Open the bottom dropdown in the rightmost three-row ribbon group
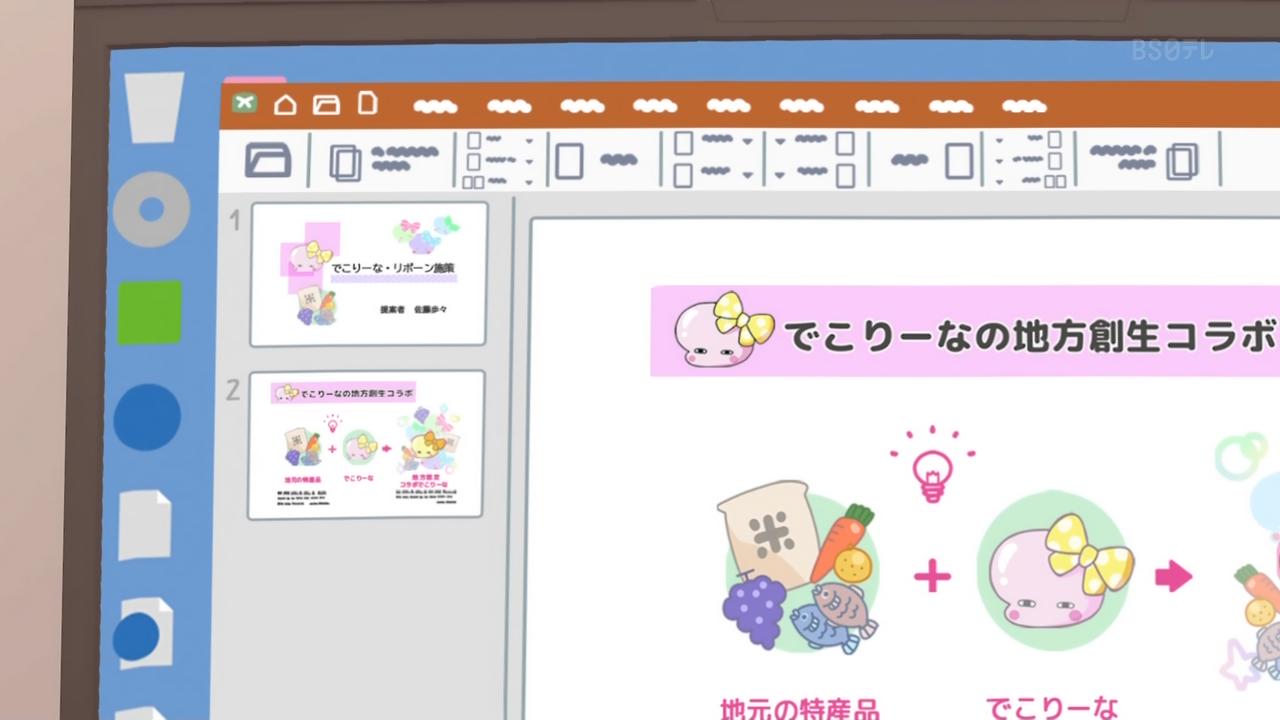 [x=999, y=182]
